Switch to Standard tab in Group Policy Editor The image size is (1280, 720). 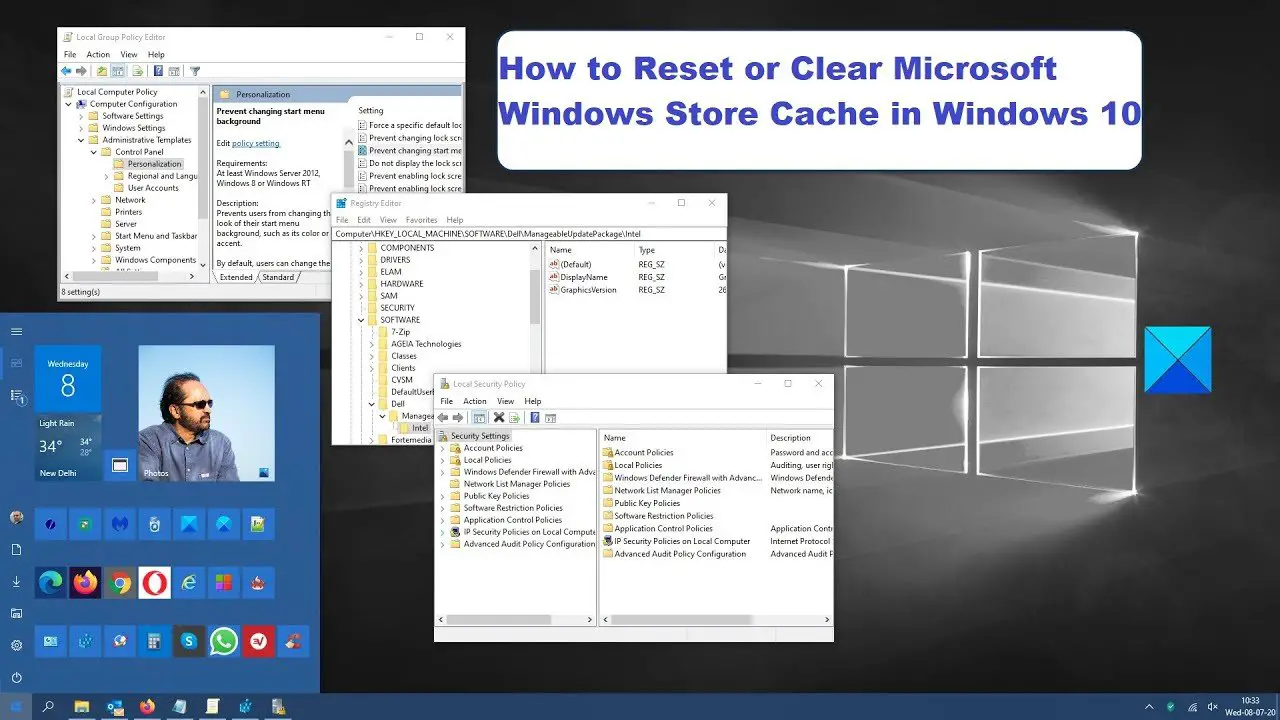click(278, 277)
